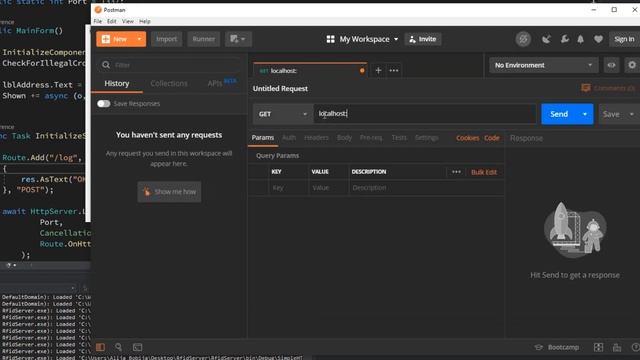Click the Description input cell
Image resolution: width=640 pixels, height=360 pixels.
click(x=426, y=188)
